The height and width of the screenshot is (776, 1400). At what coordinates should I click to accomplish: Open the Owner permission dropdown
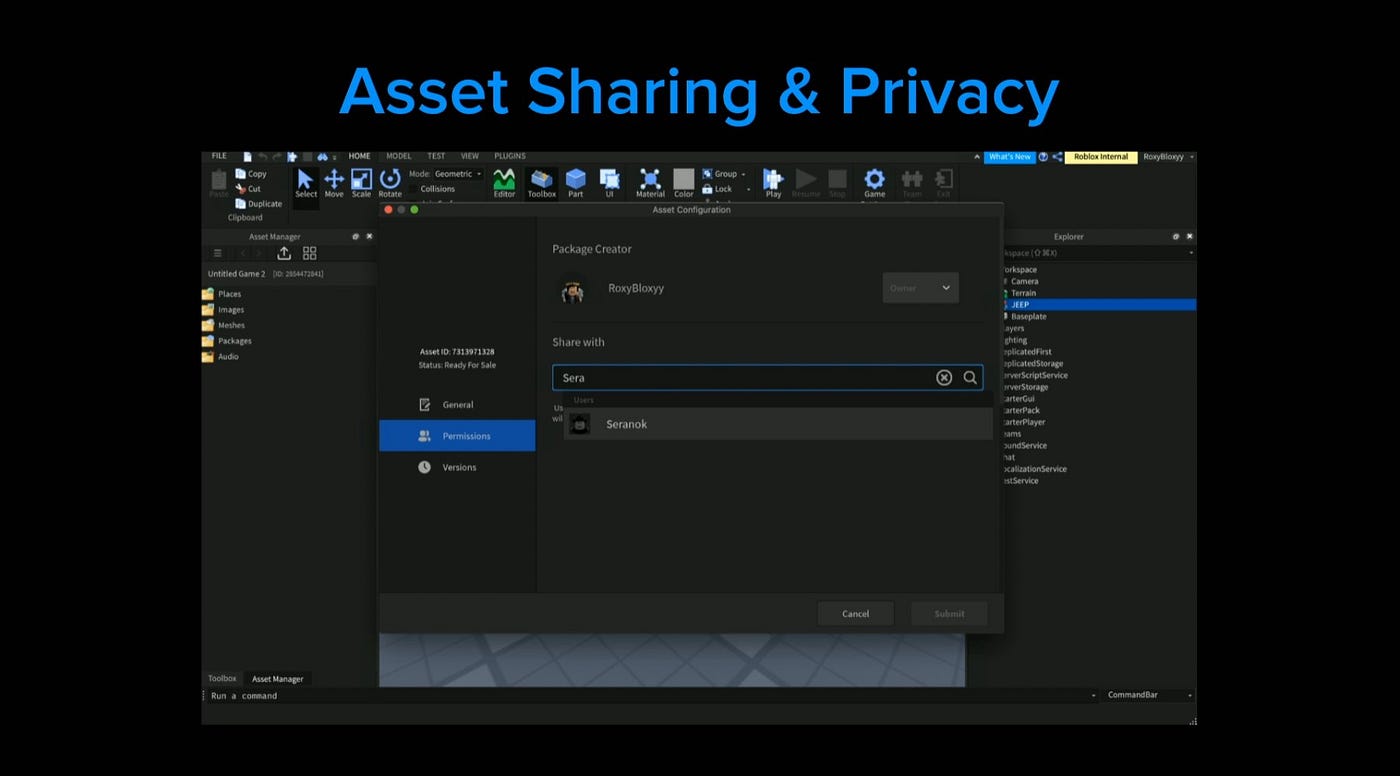coord(920,288)
